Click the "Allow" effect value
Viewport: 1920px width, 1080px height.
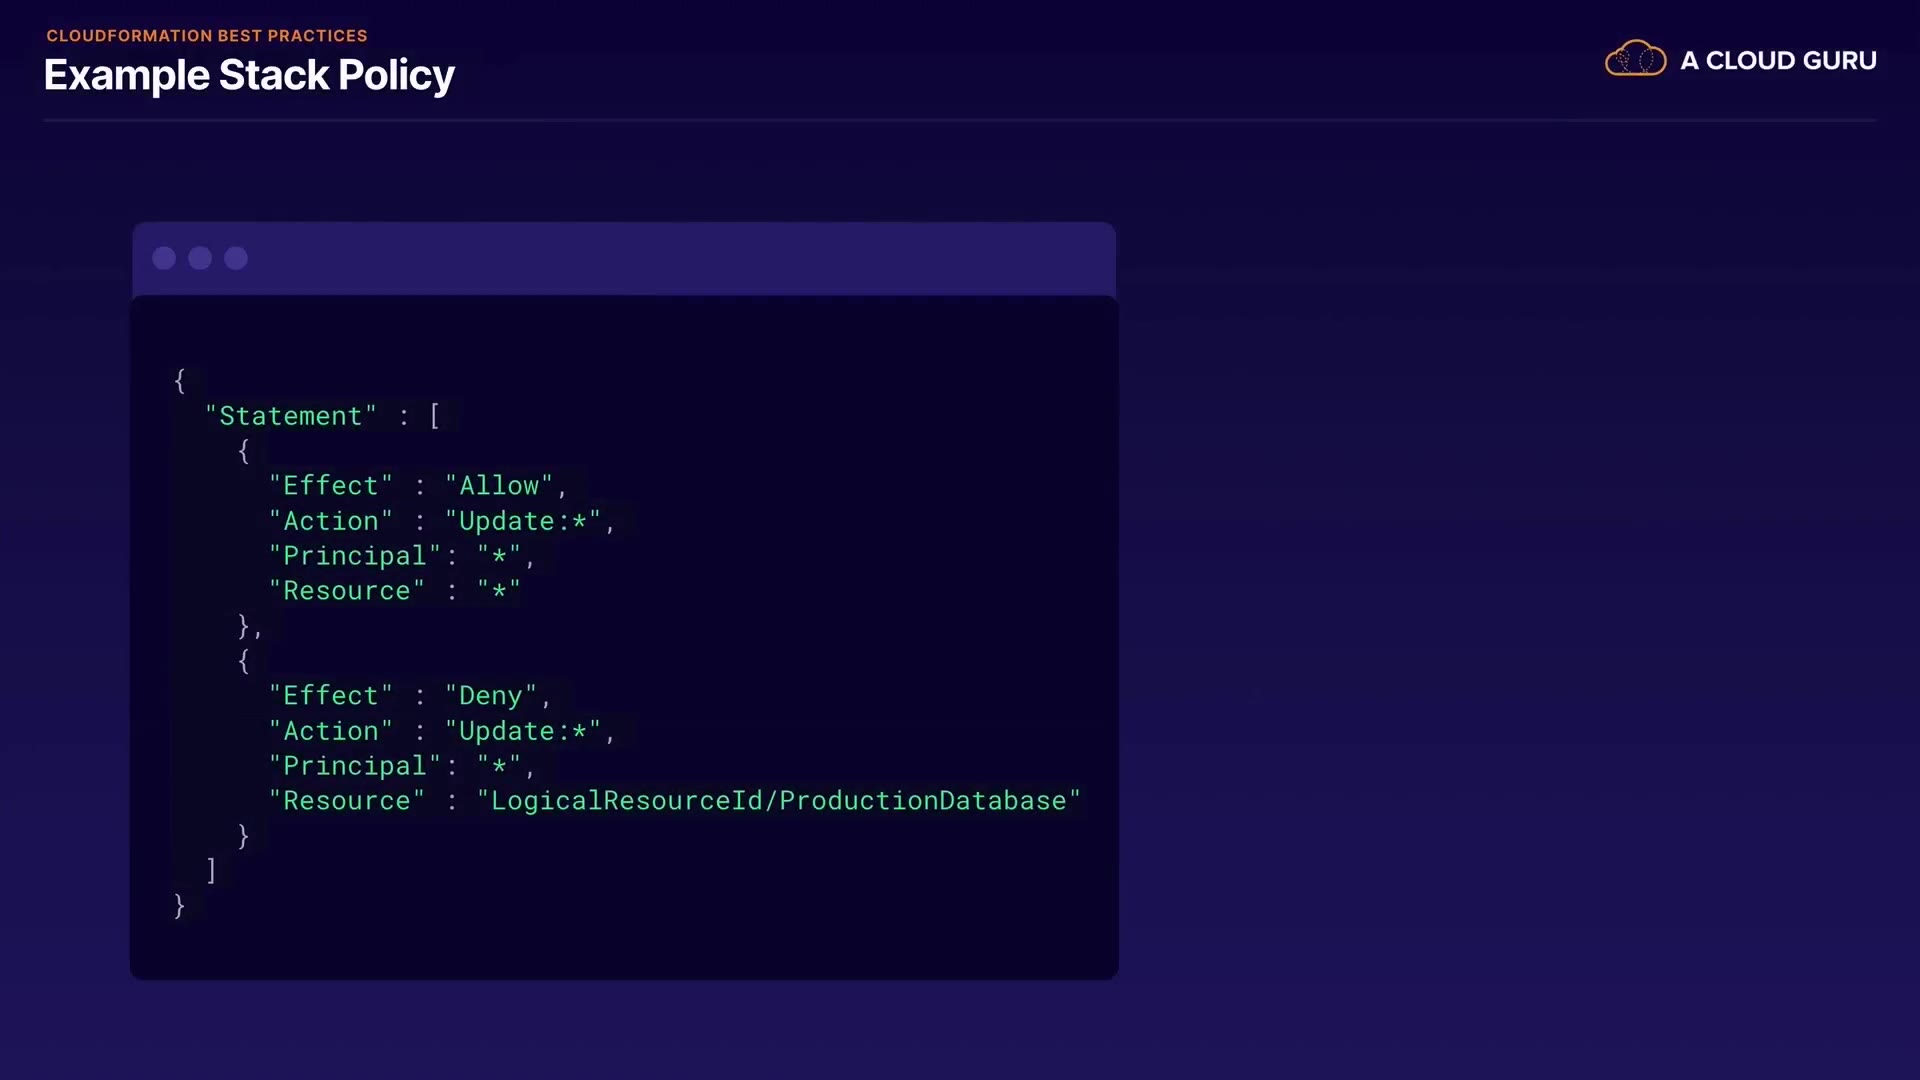coord(499,486)
